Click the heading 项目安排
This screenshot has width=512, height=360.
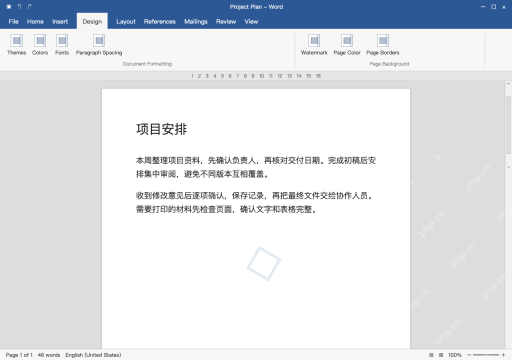162,129
